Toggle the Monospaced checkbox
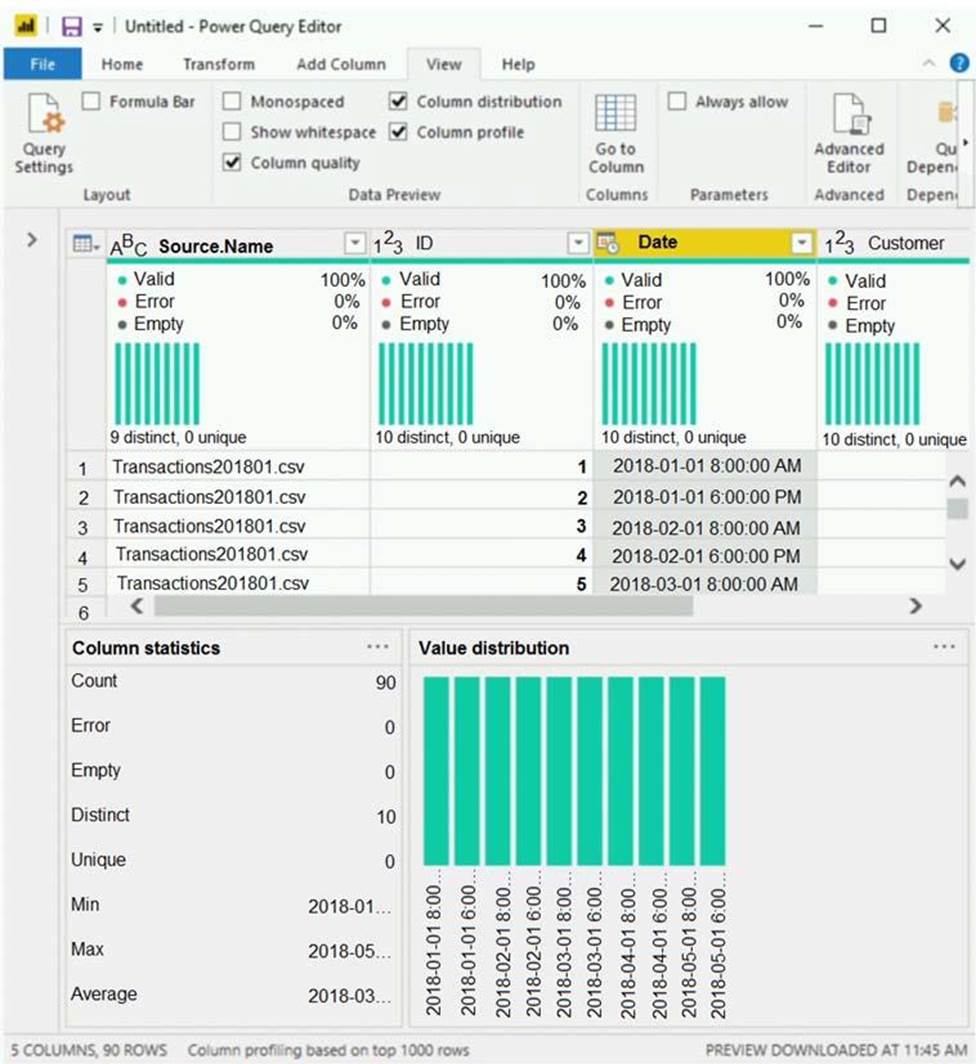976x1064 pixels. (x=232, y=102)
